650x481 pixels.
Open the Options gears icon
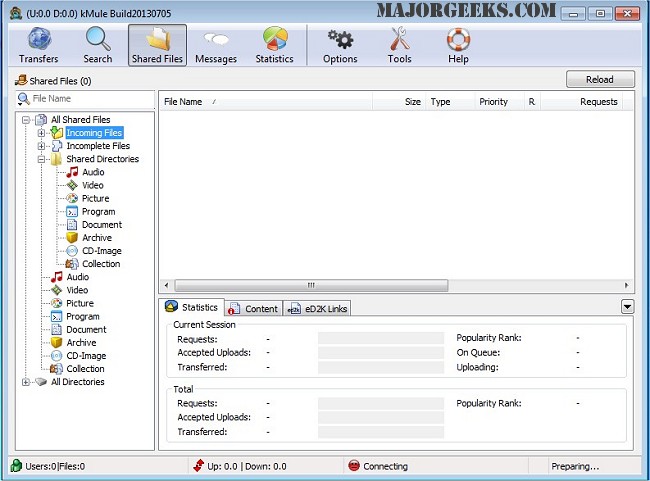coord(340,40)
